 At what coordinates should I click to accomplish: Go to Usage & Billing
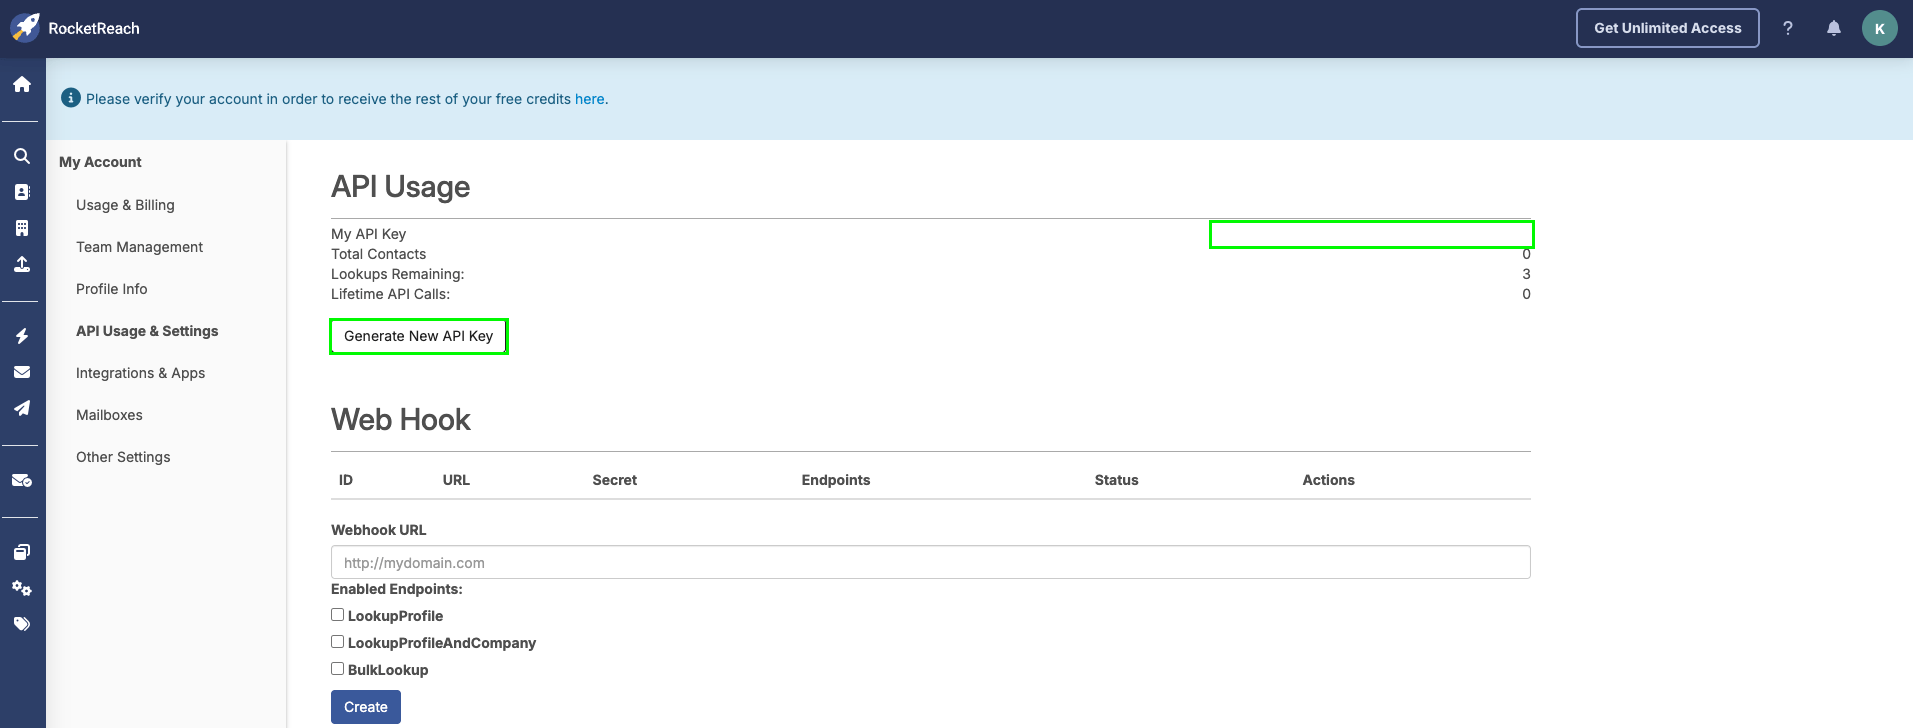click(x=125, y=205)
